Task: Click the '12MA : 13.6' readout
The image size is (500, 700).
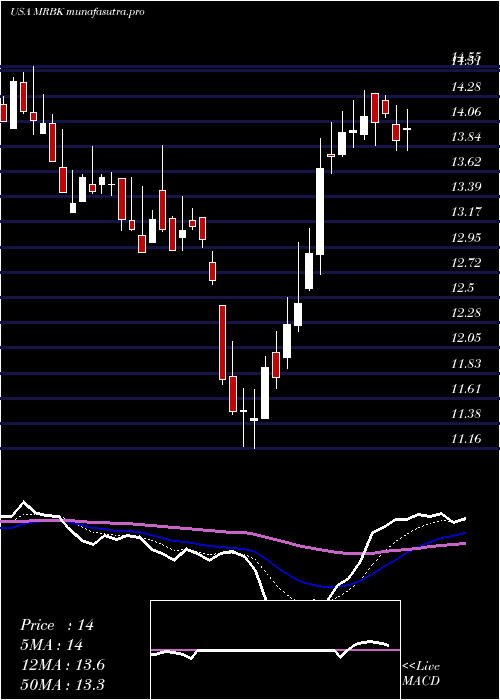Action: click(62, 665)
